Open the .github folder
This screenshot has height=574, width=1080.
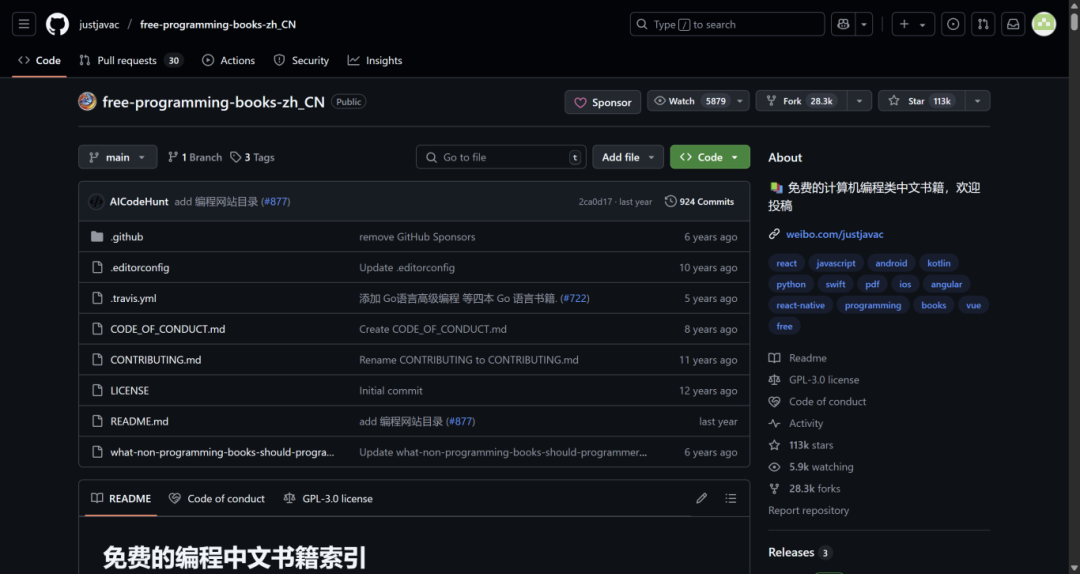(x=127, y=236)
